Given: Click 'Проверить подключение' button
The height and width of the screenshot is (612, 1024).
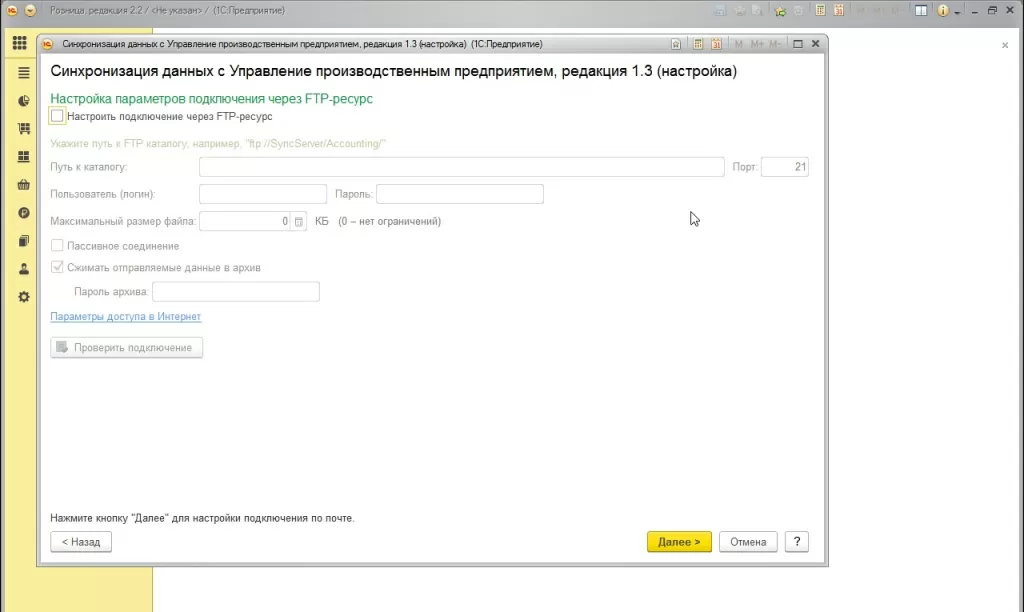Looking at the screenshot, I should [x=127, y=347].
